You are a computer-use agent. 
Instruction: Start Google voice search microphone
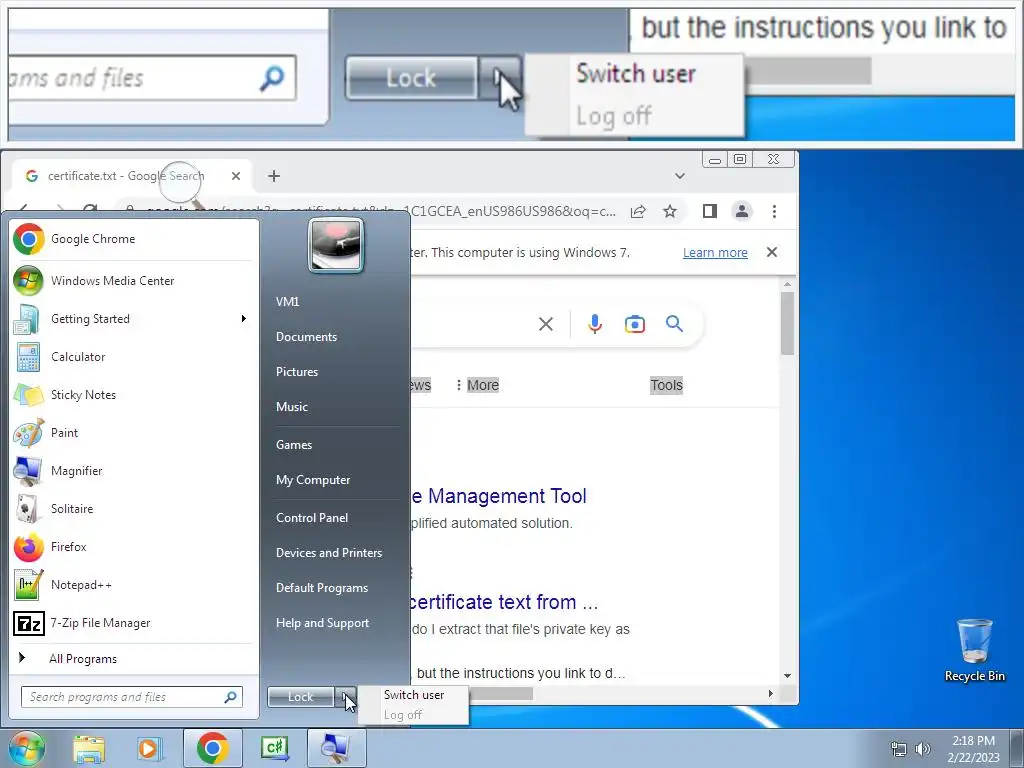595,324
